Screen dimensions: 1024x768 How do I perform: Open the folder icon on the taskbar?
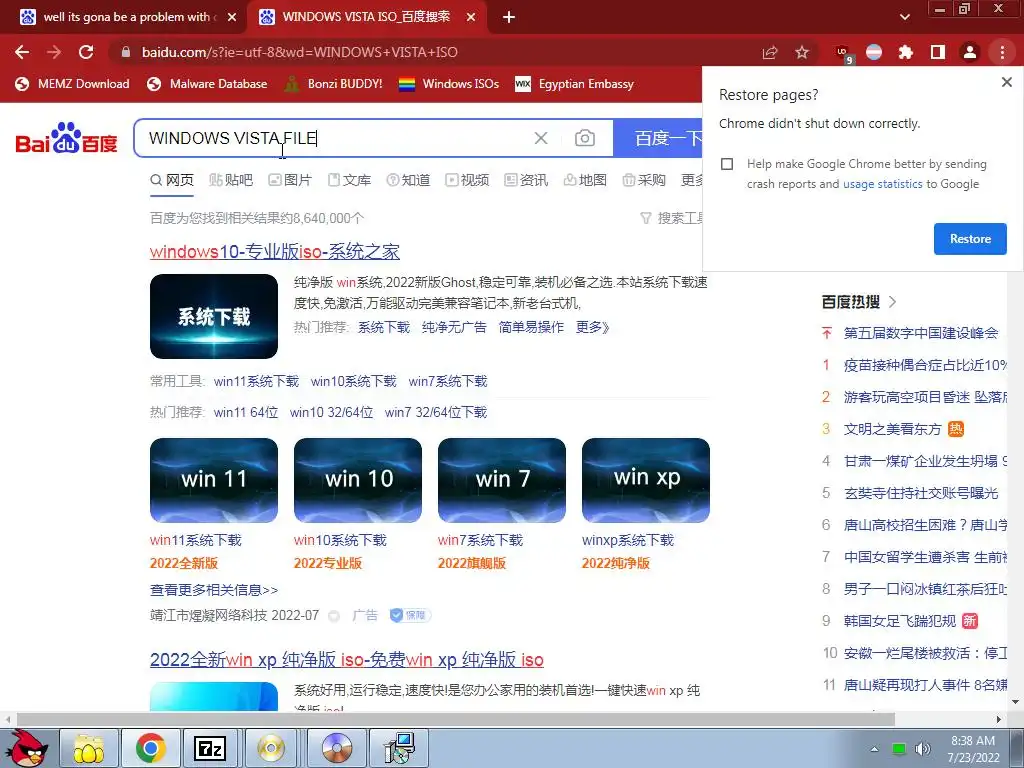89,748
